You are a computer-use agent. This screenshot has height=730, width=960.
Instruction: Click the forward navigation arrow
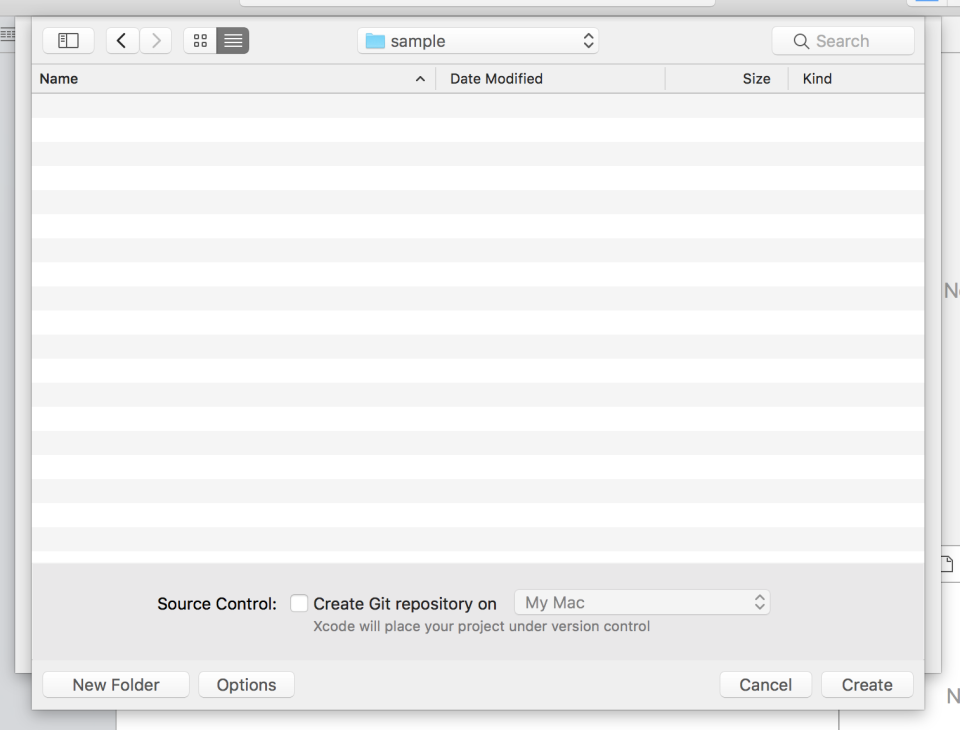[x=155, y=40]
